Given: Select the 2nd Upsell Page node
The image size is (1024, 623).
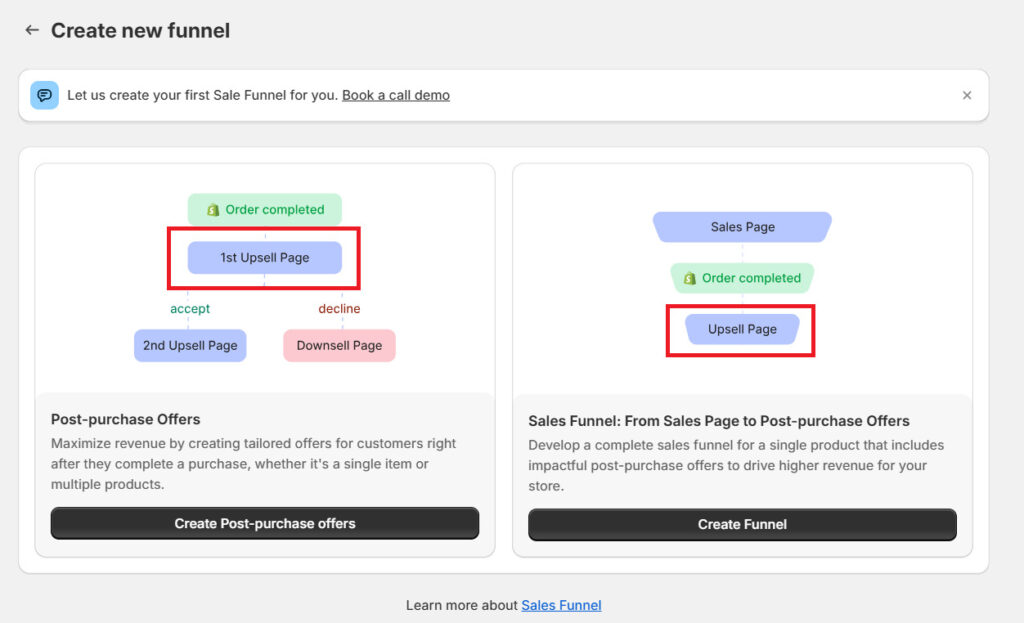Looking at the screenshot, I should [x=190, y=345].
